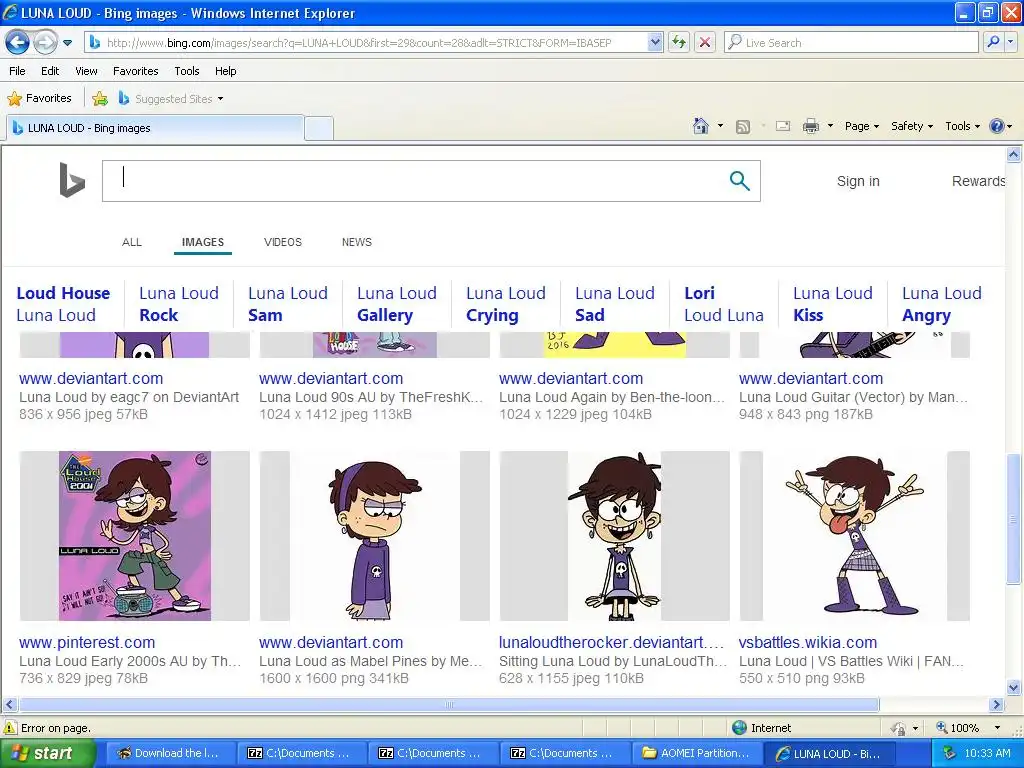
Task: Click the browser Forward arrow button
Action: coord(45,43)
